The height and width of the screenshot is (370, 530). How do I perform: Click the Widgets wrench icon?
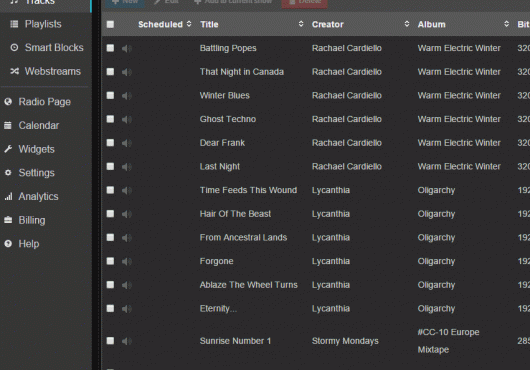8,149
